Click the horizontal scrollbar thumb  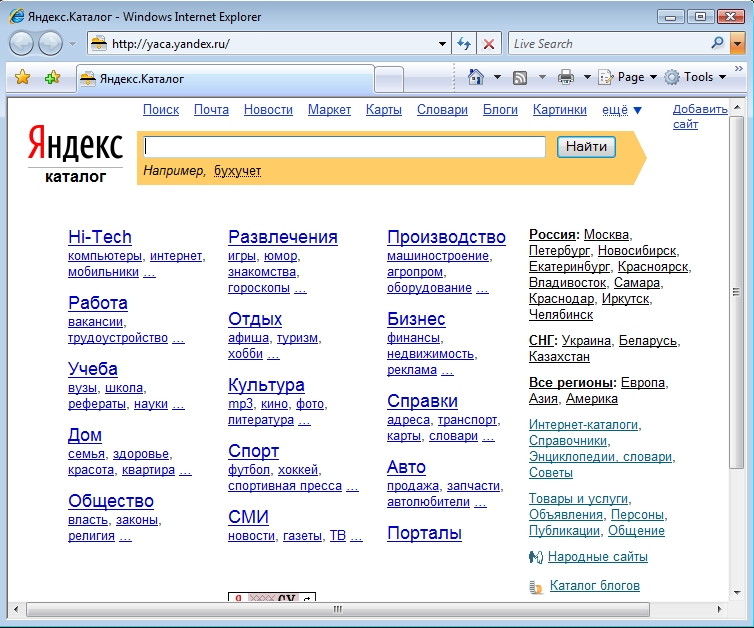coord(338,609)
